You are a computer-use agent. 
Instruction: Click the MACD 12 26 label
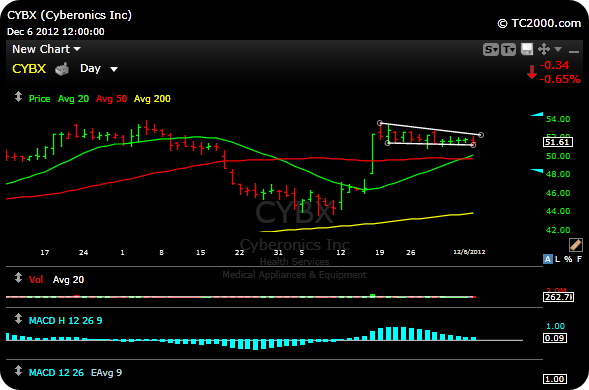tap(56, 373)
